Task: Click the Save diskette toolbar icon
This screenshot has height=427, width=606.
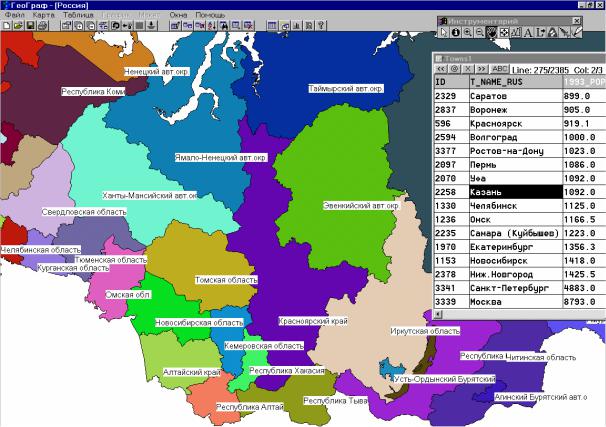Action: click(x=30, y=26)
